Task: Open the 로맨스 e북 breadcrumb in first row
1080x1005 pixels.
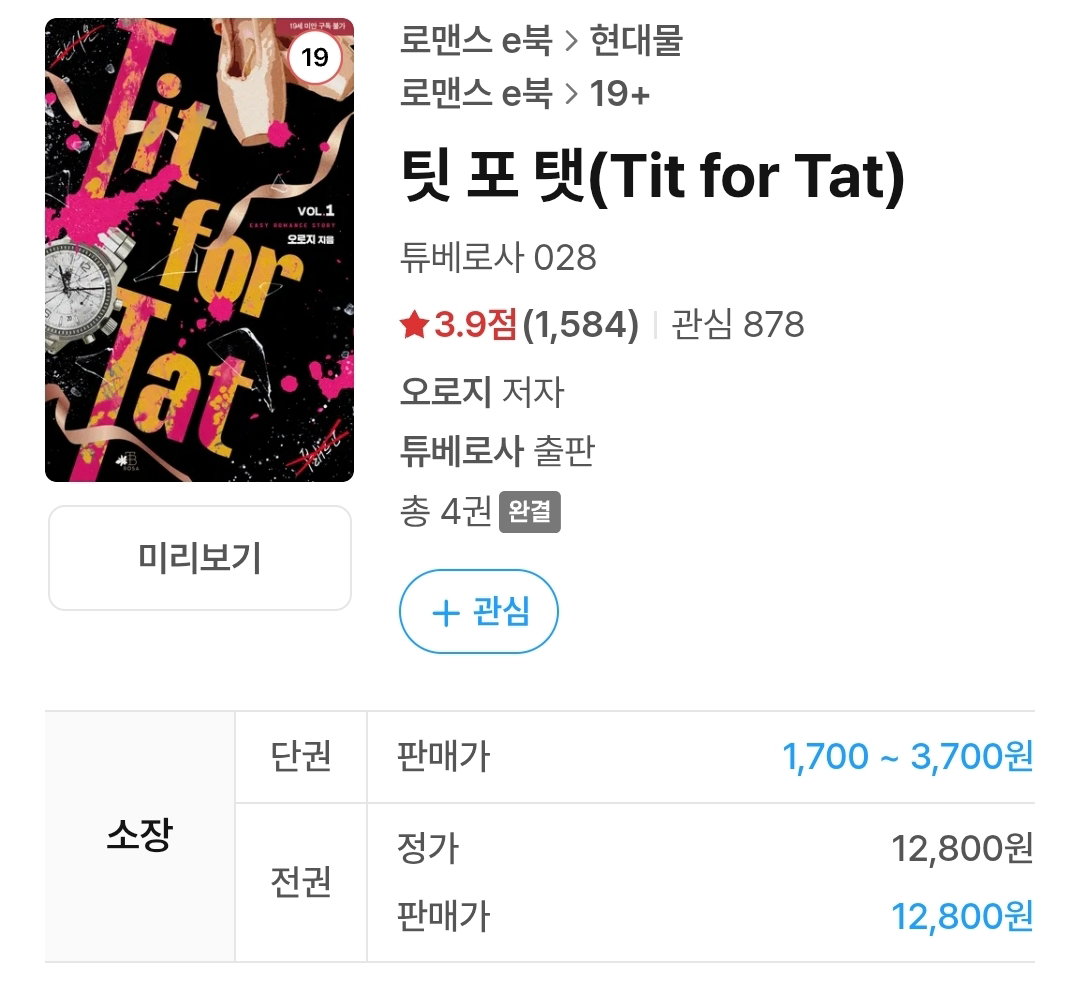Action: pyautogui.click(x=476, y=40)
